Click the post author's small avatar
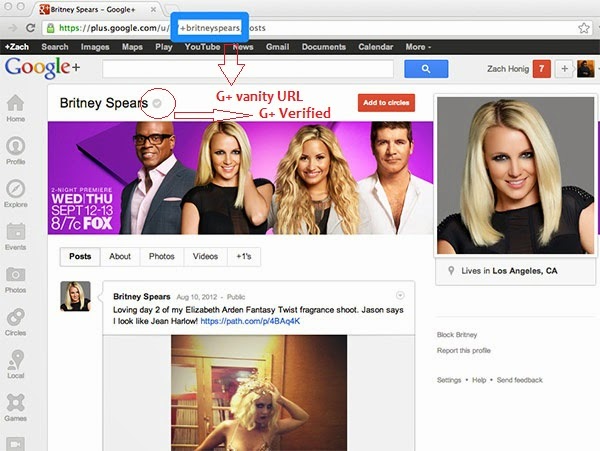 (x=75, y=296)
